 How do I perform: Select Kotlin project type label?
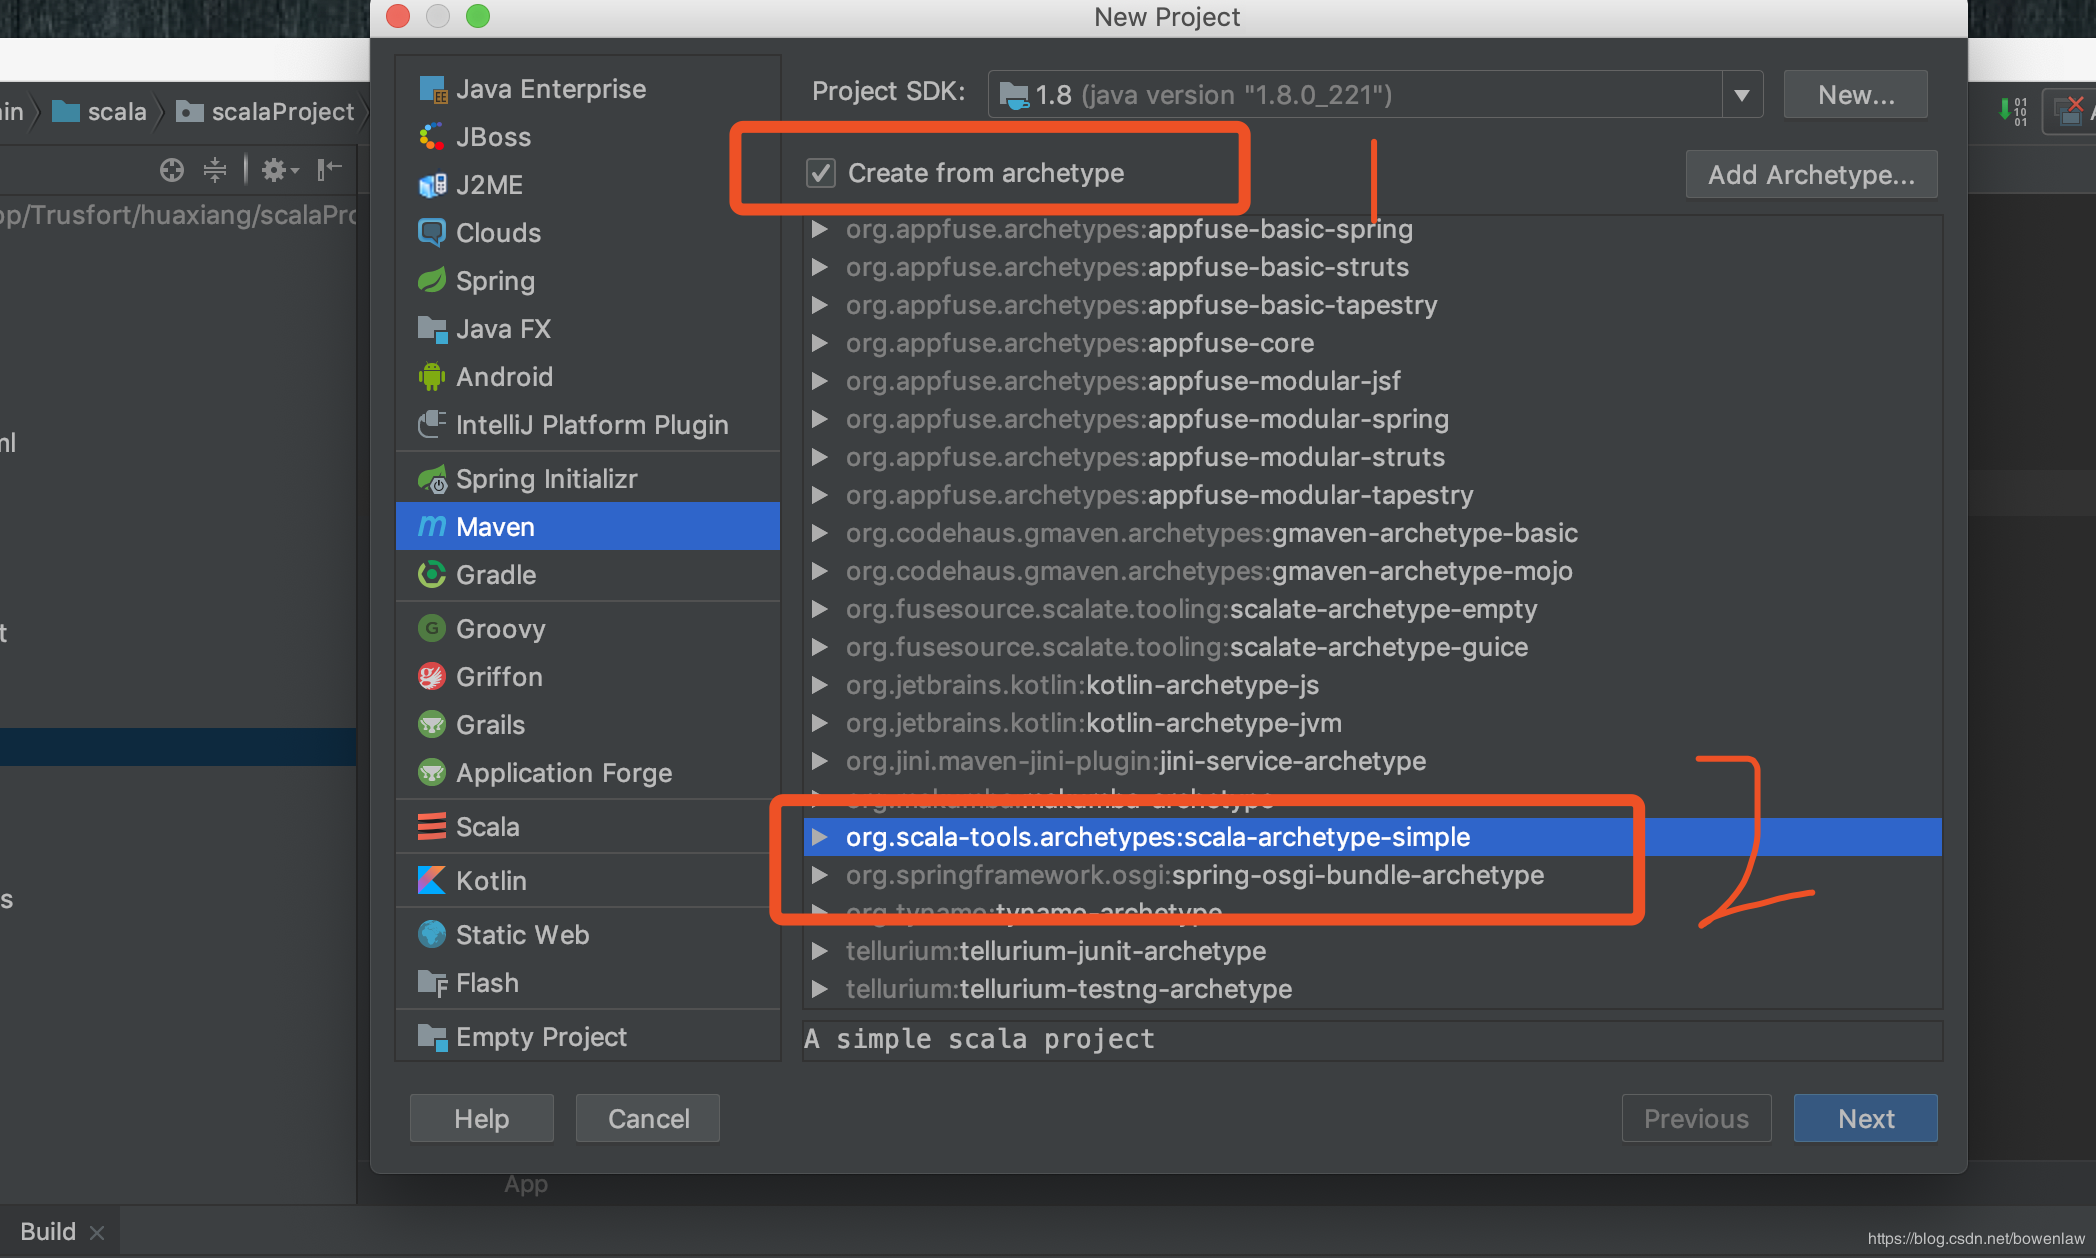tap(491, 881)
